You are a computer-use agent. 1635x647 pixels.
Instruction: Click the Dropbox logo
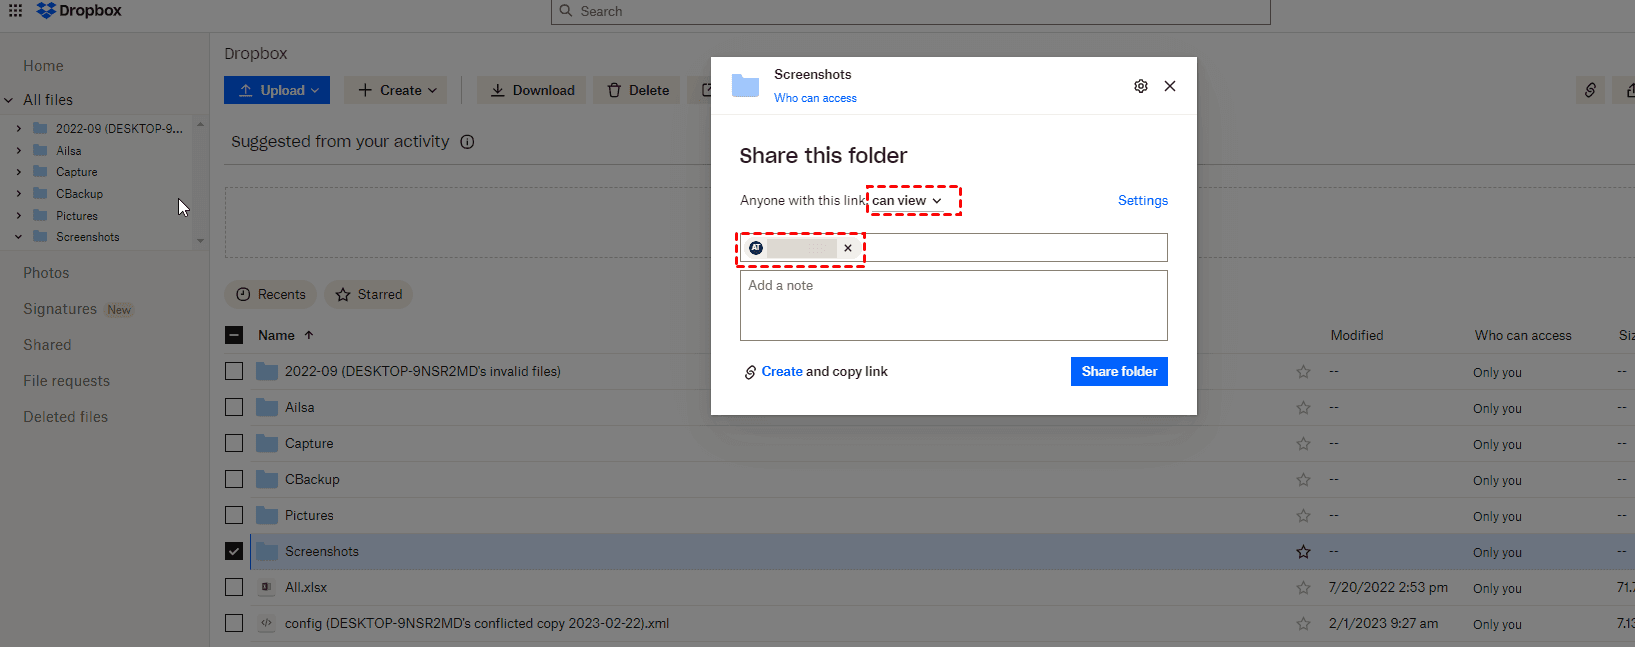(x=79, y=11)
